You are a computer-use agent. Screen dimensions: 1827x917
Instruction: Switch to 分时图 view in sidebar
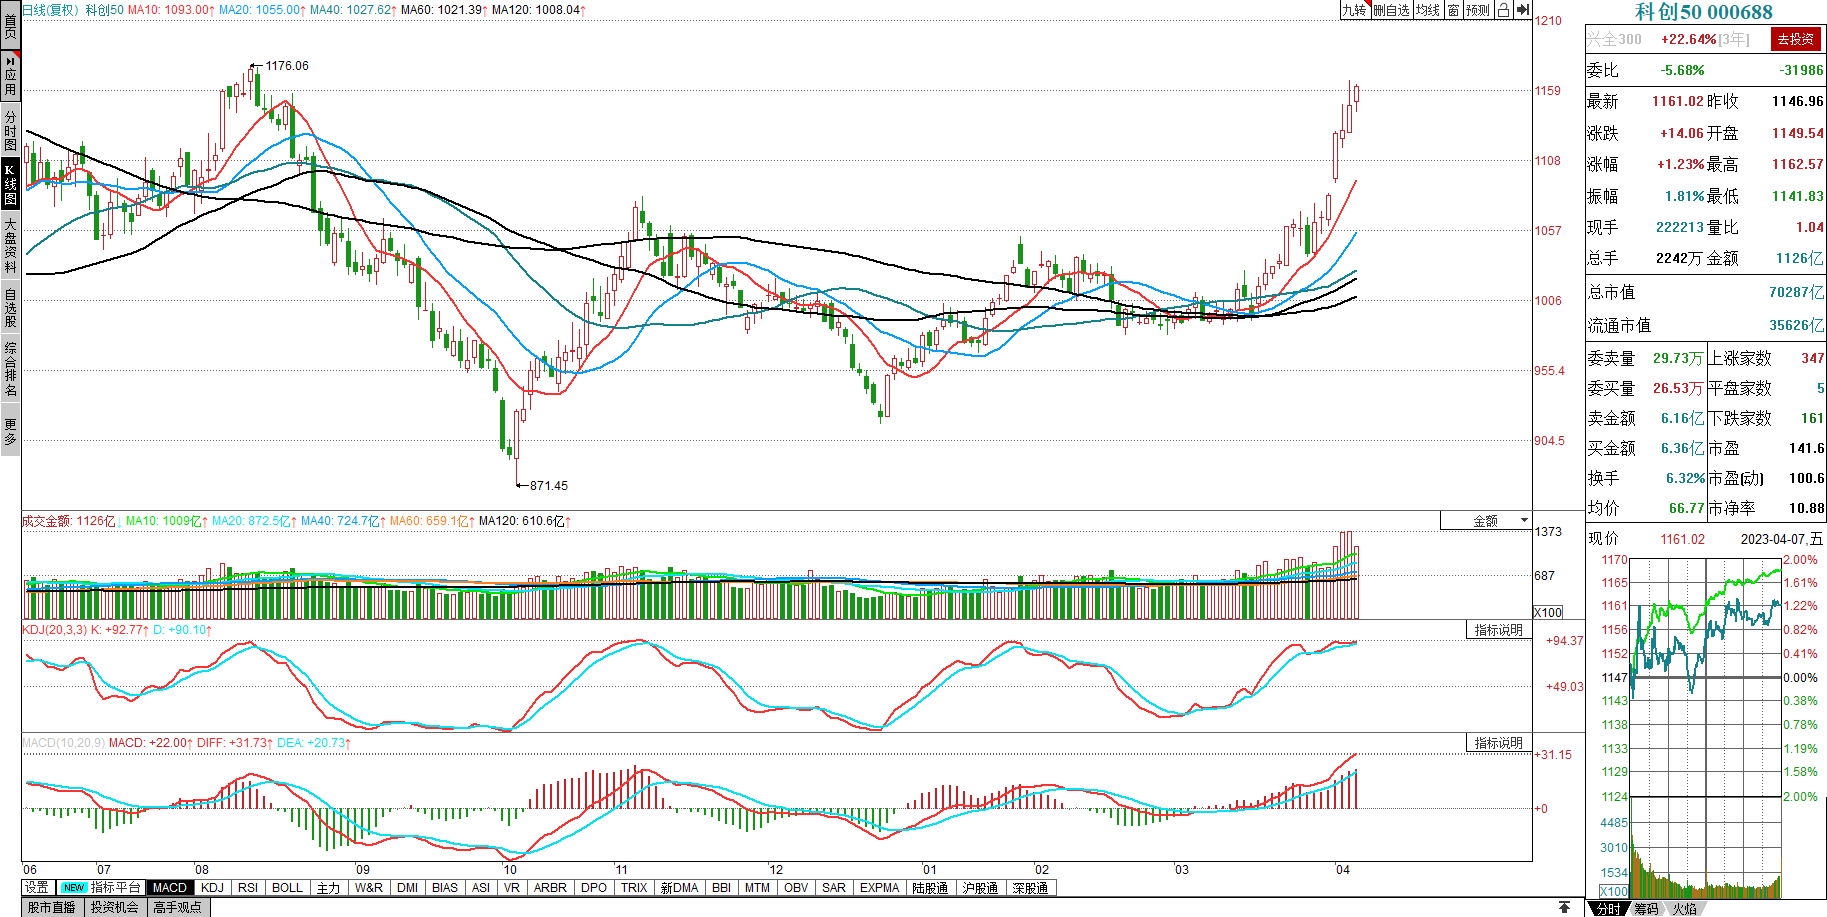click(x=10, y=130)
